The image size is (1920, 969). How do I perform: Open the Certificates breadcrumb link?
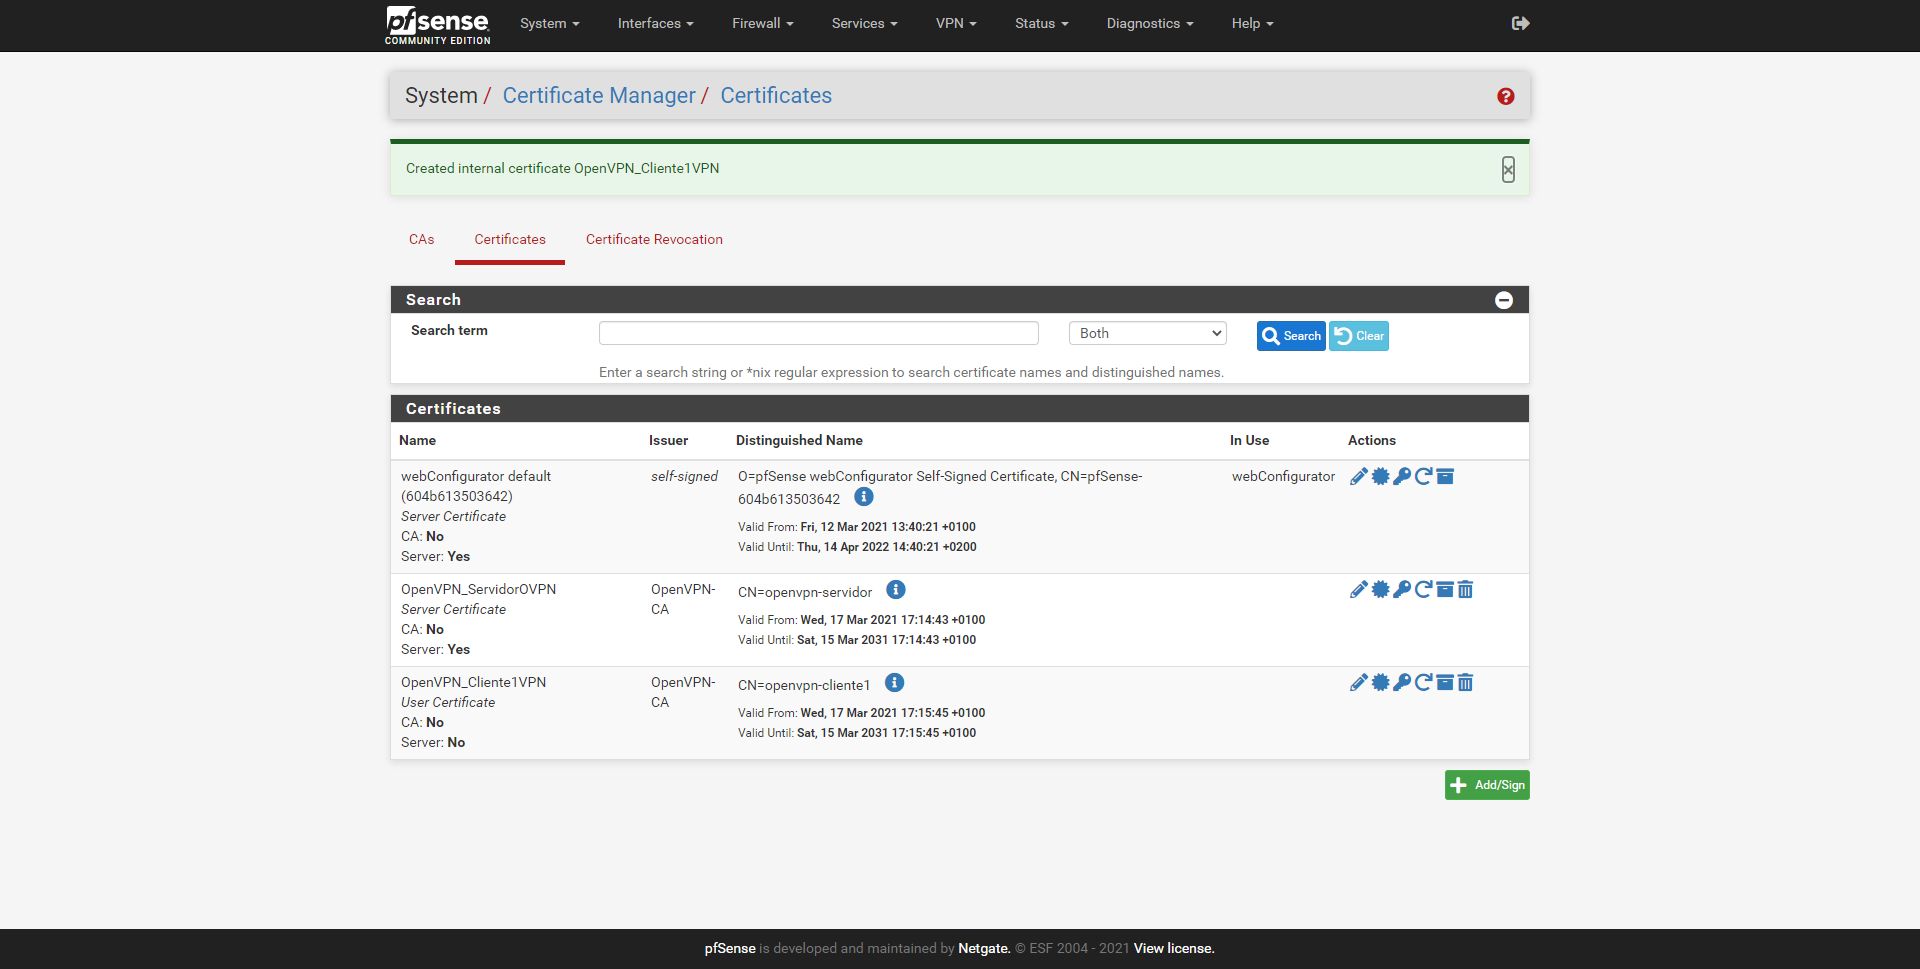point(776,96)
